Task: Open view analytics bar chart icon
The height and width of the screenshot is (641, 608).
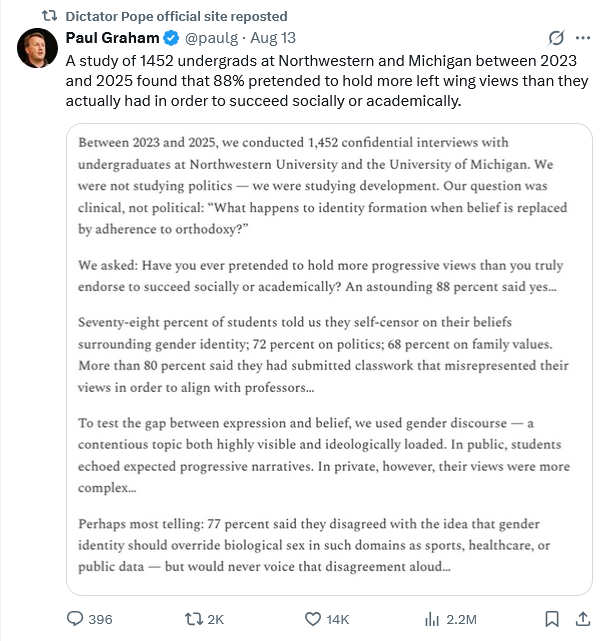Action: coord(432,619)
